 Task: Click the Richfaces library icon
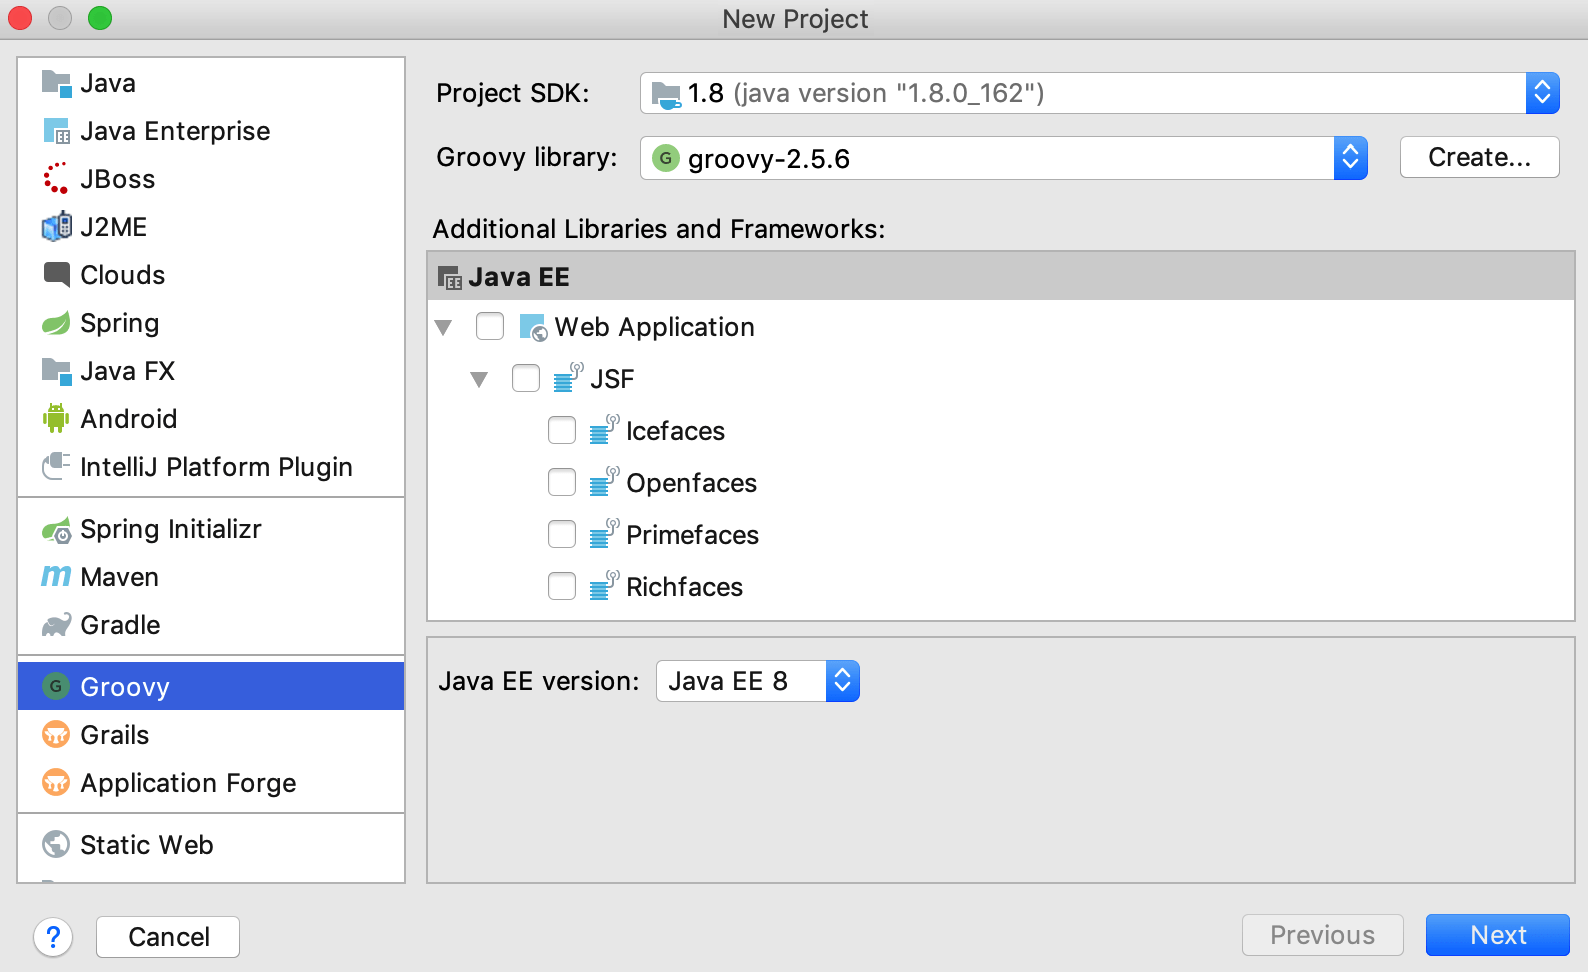605,585
